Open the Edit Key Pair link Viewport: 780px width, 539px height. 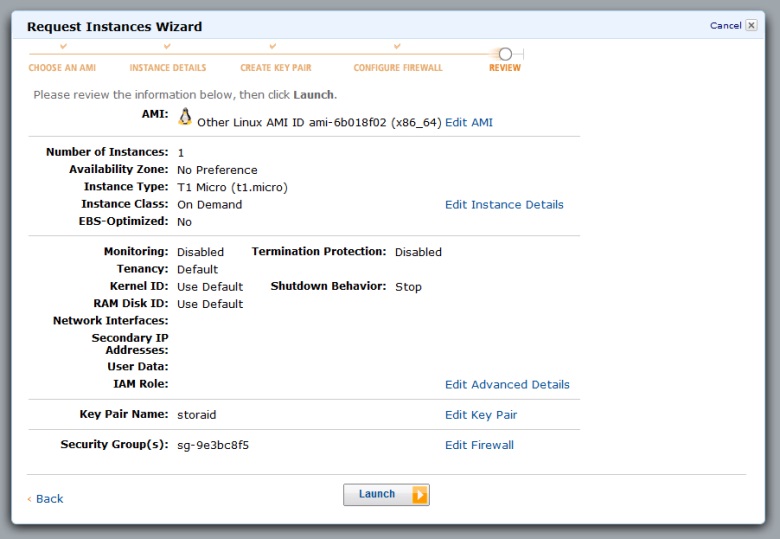(481, 415)
